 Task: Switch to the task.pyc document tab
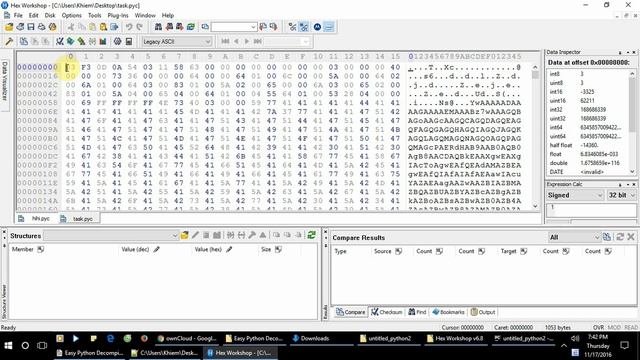coord(78,218)
